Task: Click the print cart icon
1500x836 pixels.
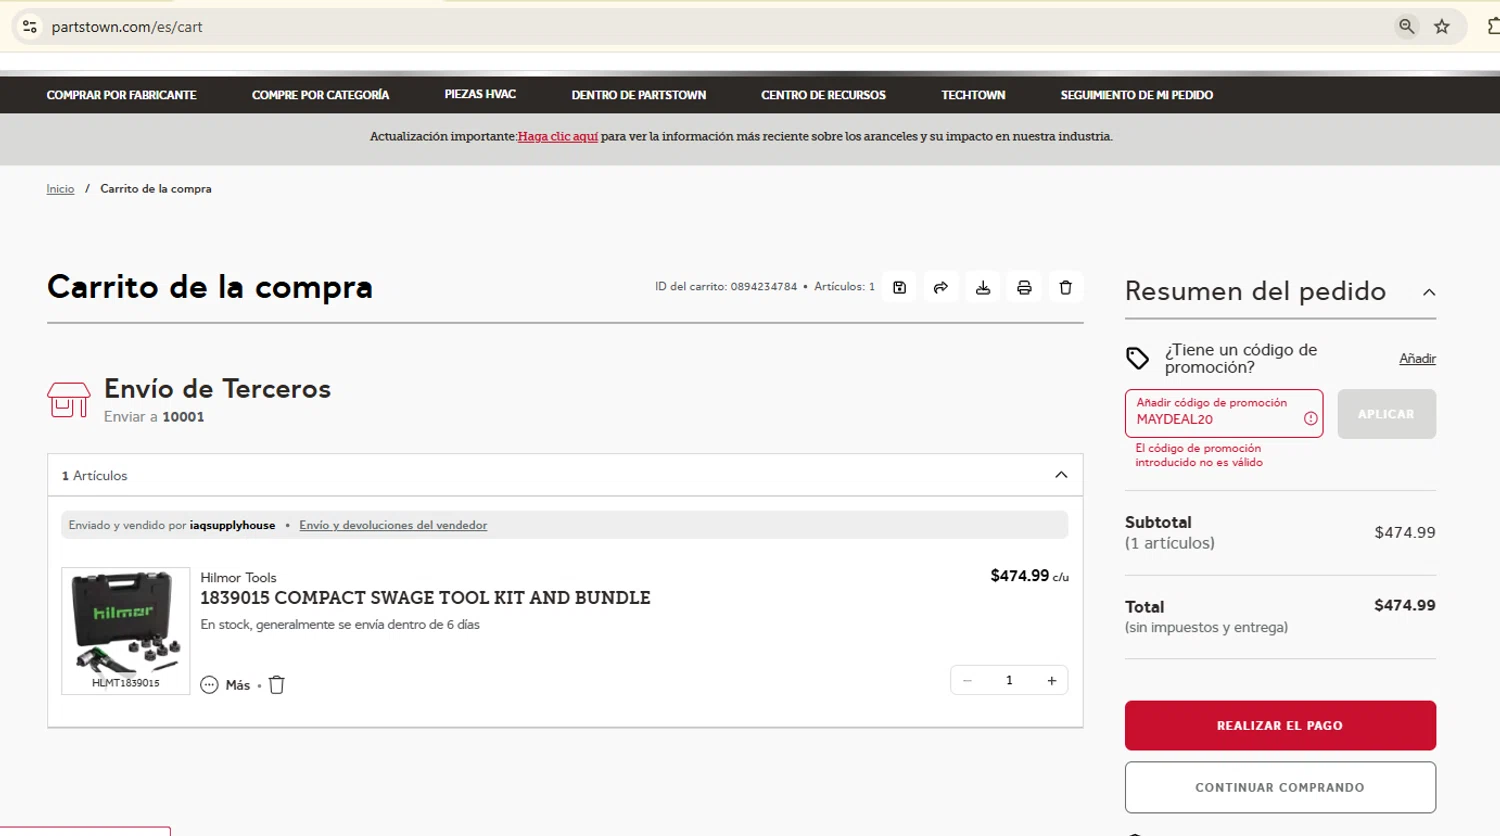Action: coord(1024,288)
